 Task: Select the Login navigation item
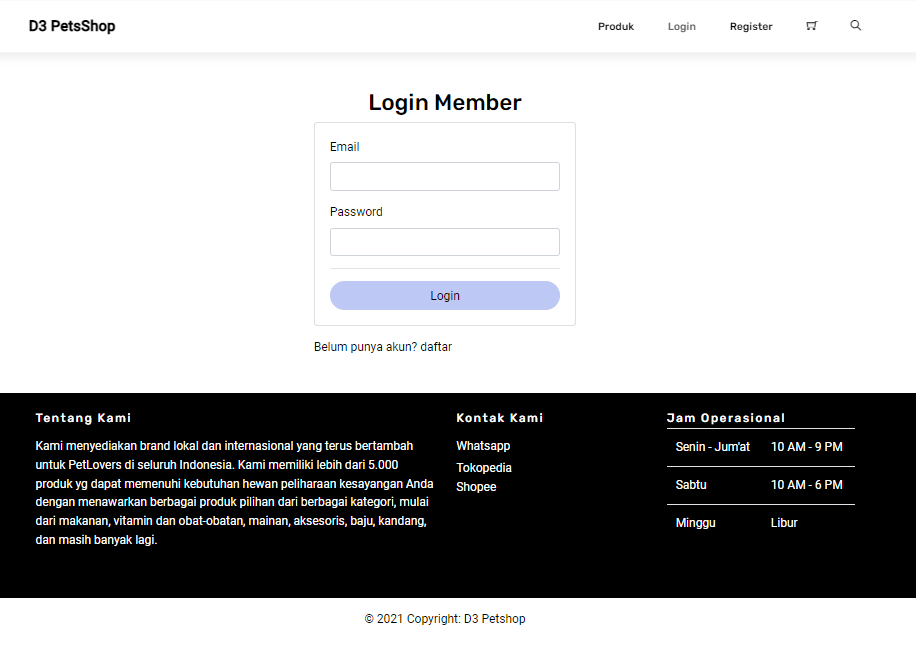point(681,26)
